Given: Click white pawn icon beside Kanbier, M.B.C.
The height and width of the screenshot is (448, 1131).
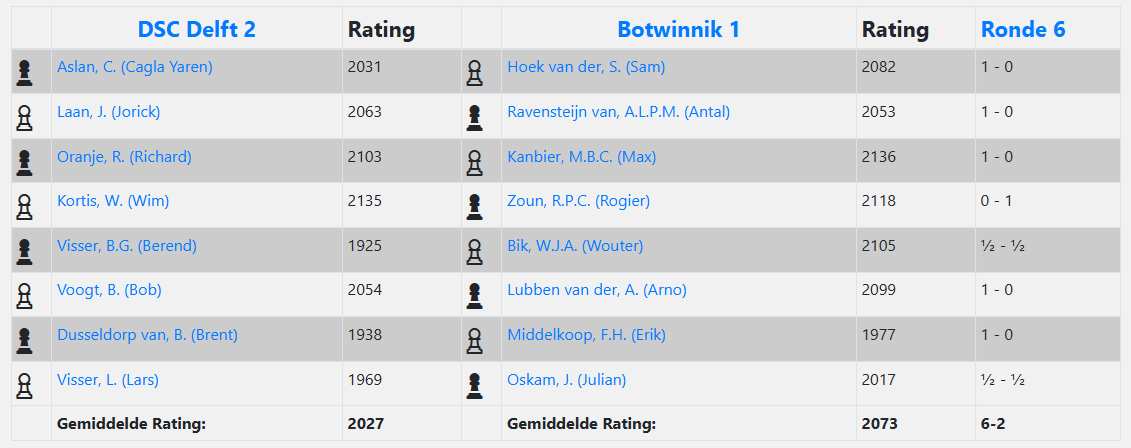Looking at the screenshot, I should (475, 161).
